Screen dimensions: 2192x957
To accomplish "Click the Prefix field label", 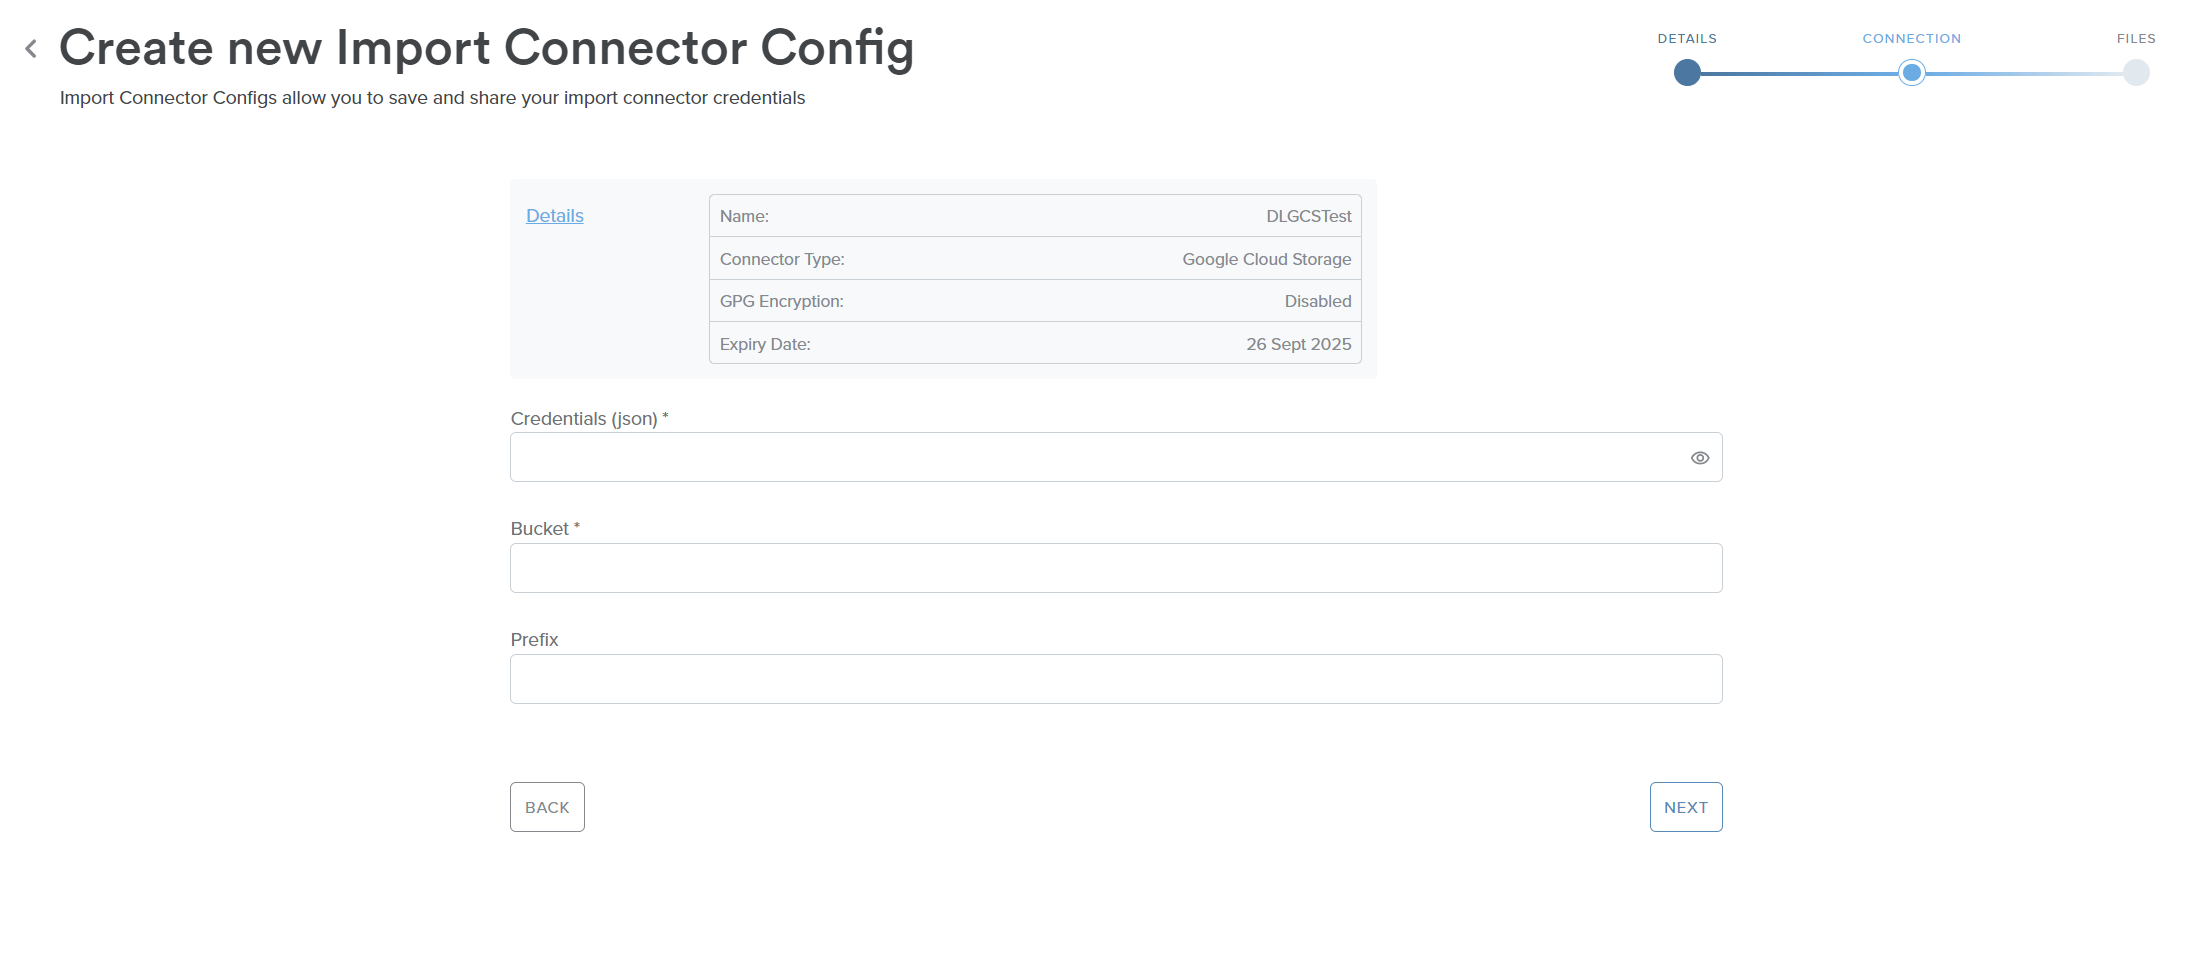I will [534, 640].
